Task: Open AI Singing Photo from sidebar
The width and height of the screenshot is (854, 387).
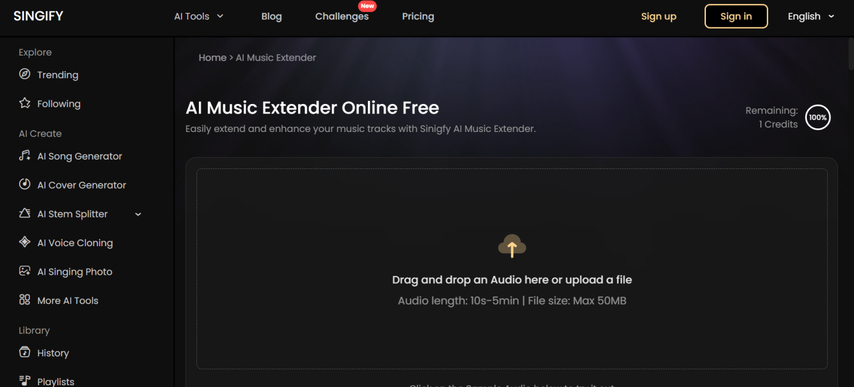Action: [x=75, y=272]
